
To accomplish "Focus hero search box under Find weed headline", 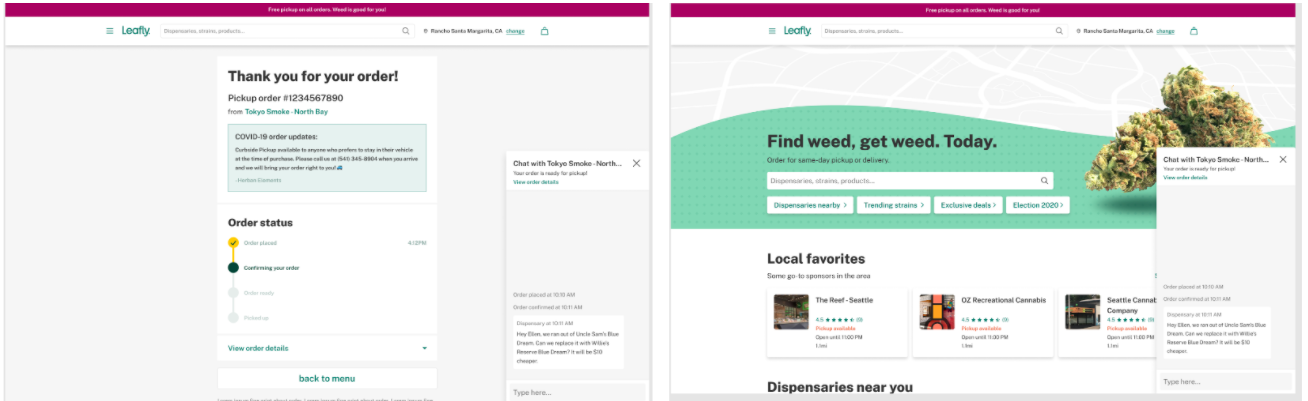I will (x=910, y=181).
